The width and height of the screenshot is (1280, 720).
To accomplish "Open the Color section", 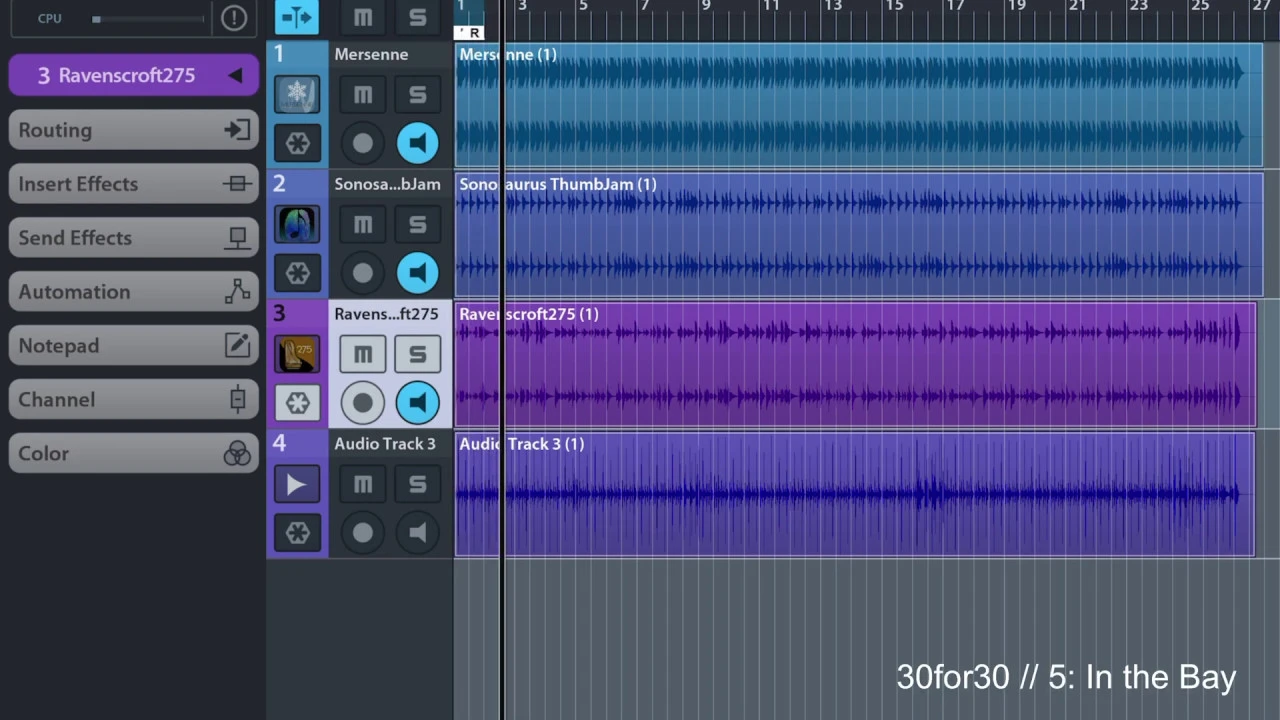I will (x=133, y=454).
